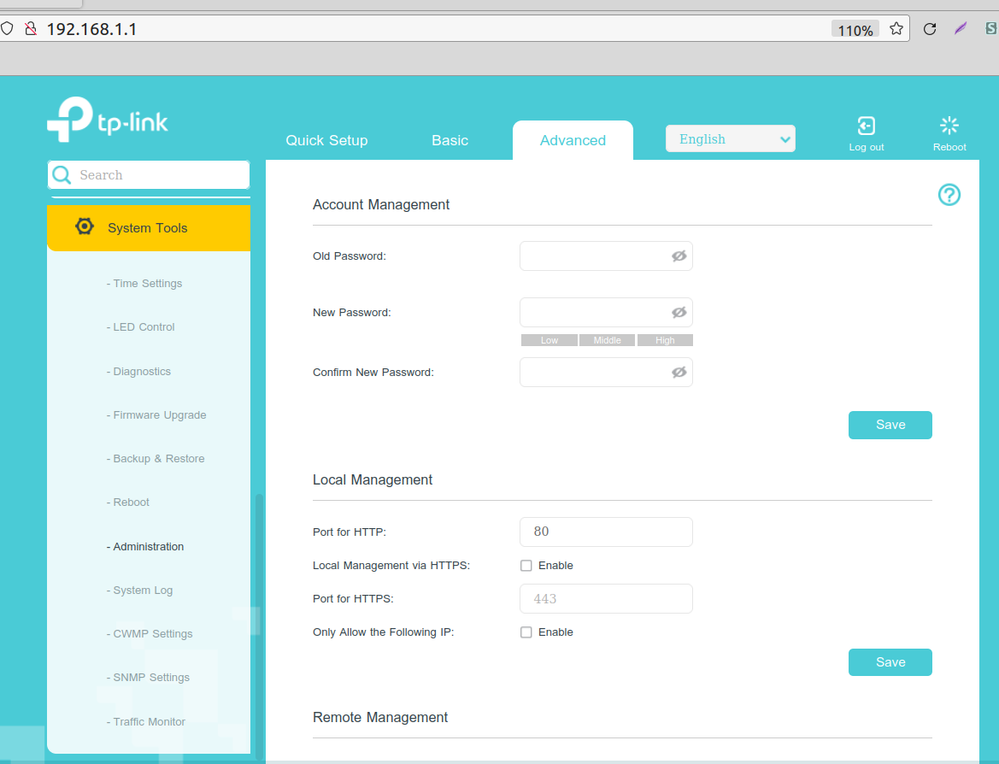Bookmark page with star icon
Image resolution: width=999 pixels, height=764 pixels.
896,29
